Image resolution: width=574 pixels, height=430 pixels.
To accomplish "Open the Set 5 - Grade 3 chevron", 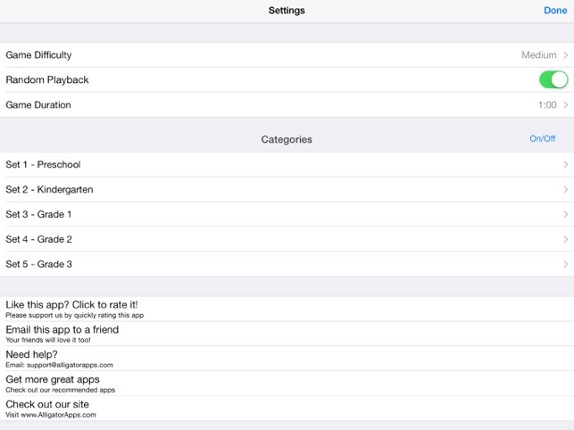I will [x=566, y=264].
